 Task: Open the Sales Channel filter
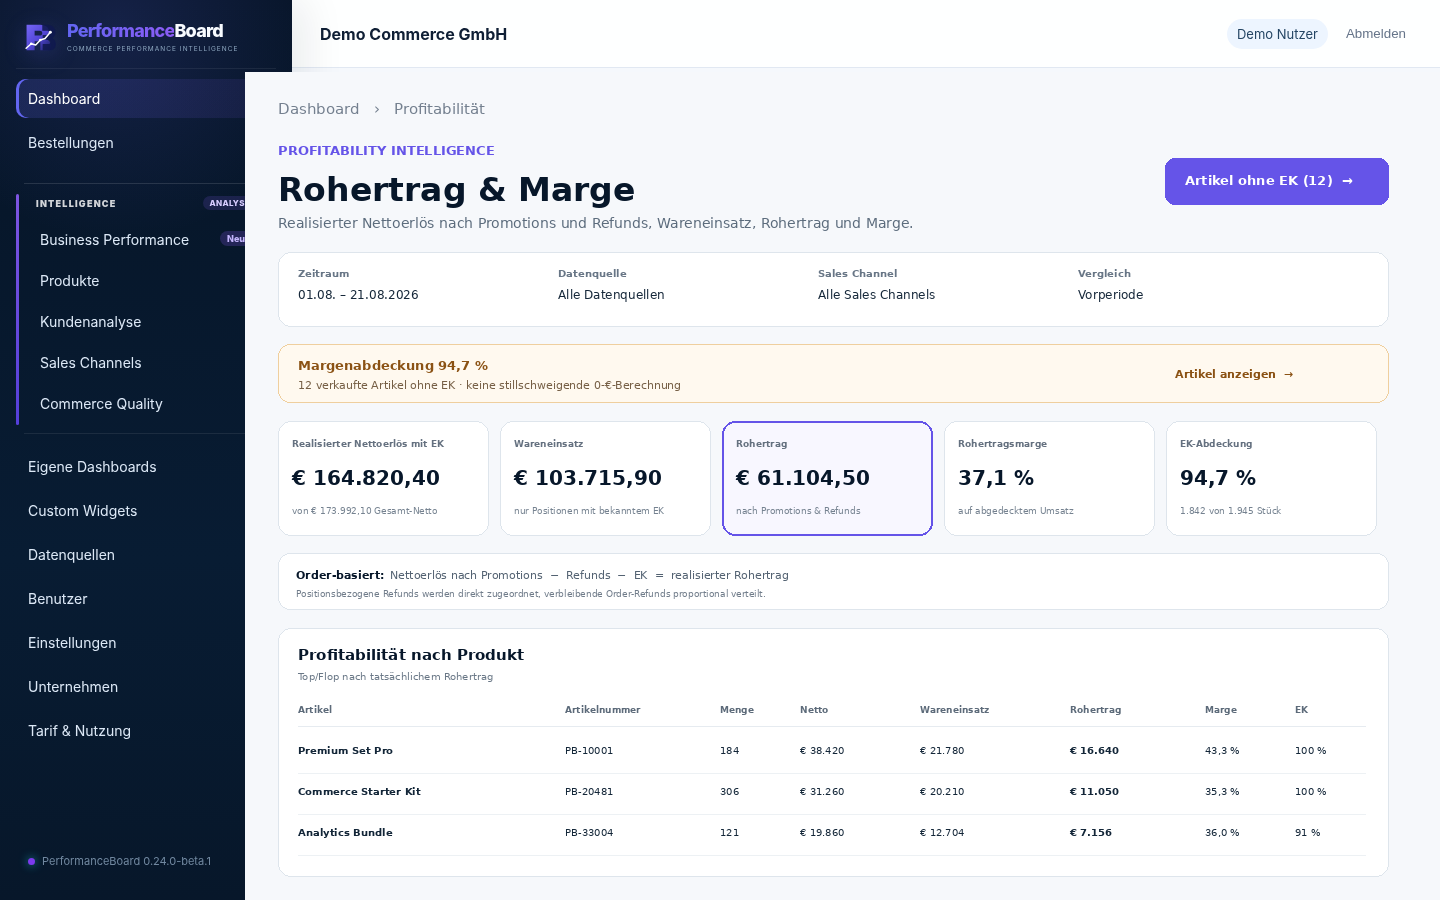pos(876,295)
